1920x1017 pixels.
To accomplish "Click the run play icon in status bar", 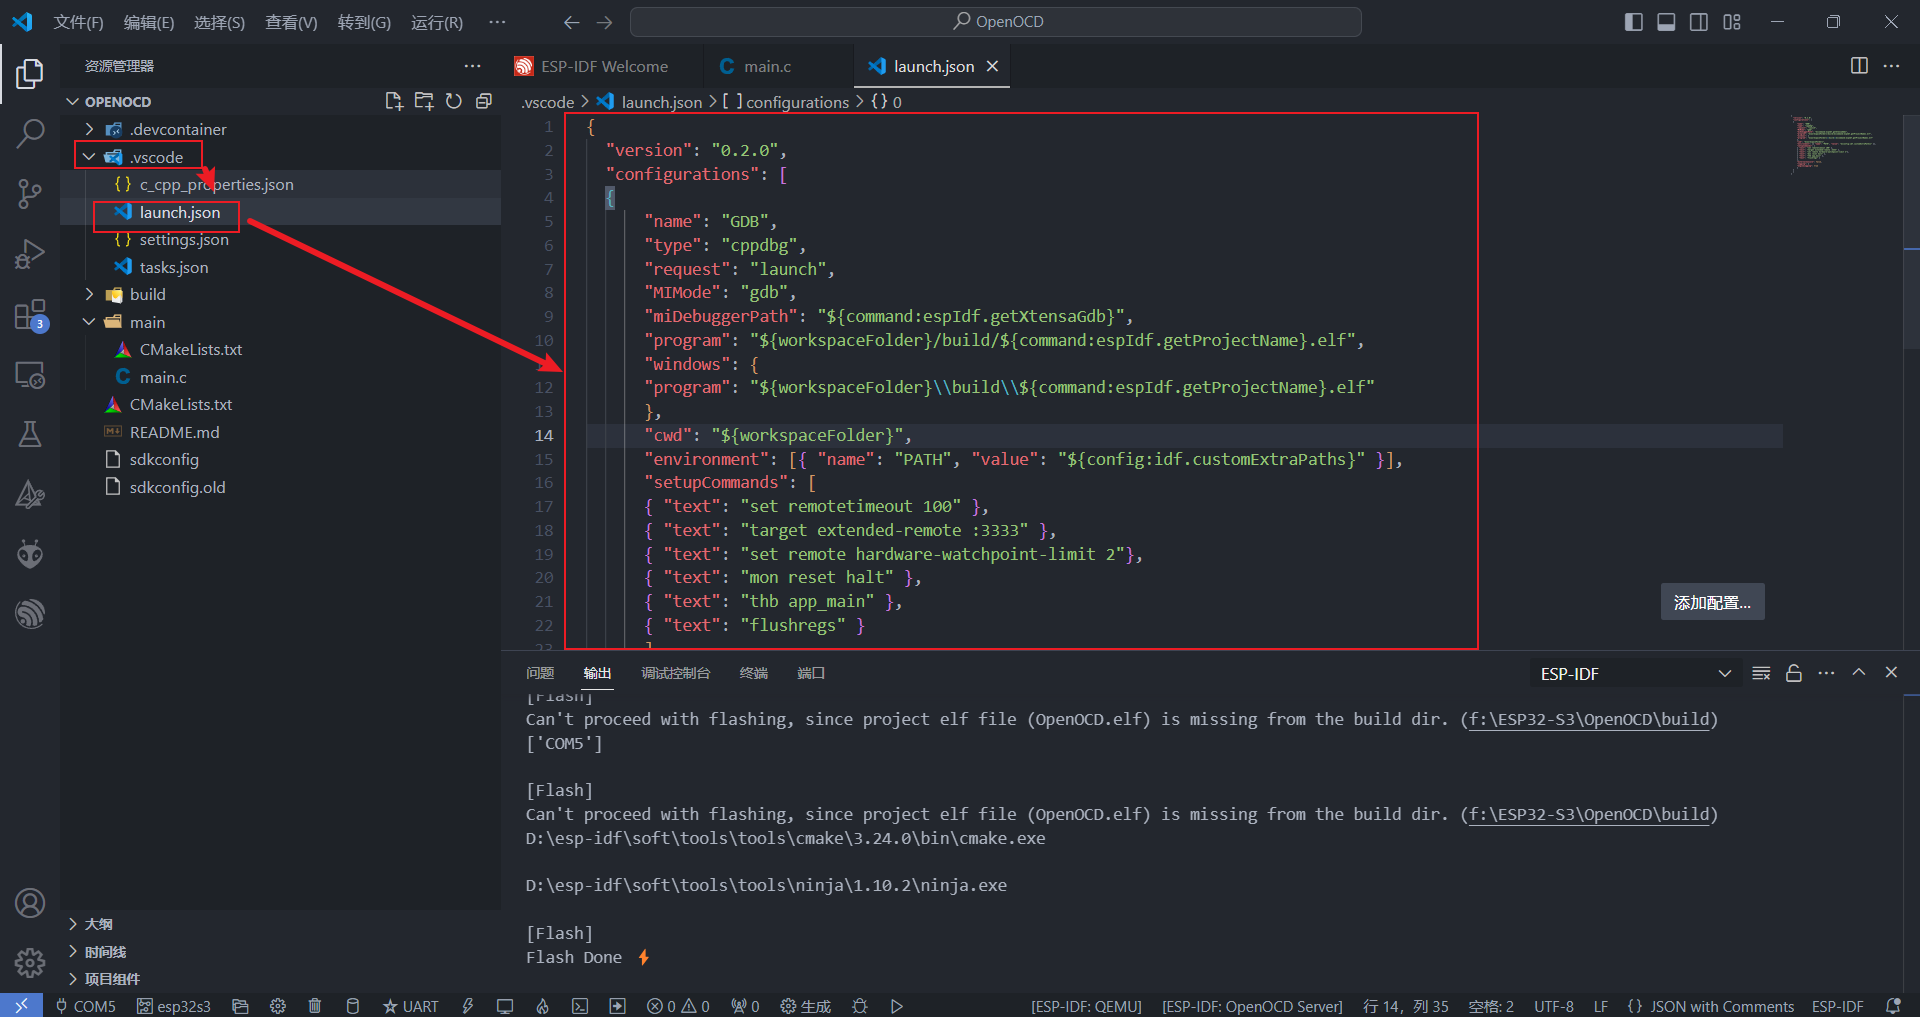I will 897,1006.
